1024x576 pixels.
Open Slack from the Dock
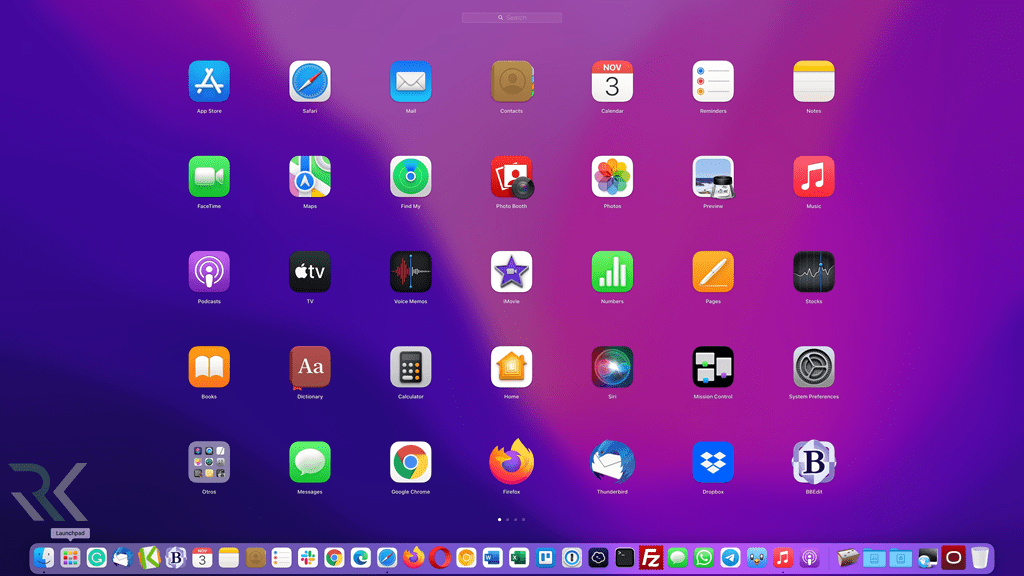click(x=308, y=558)
